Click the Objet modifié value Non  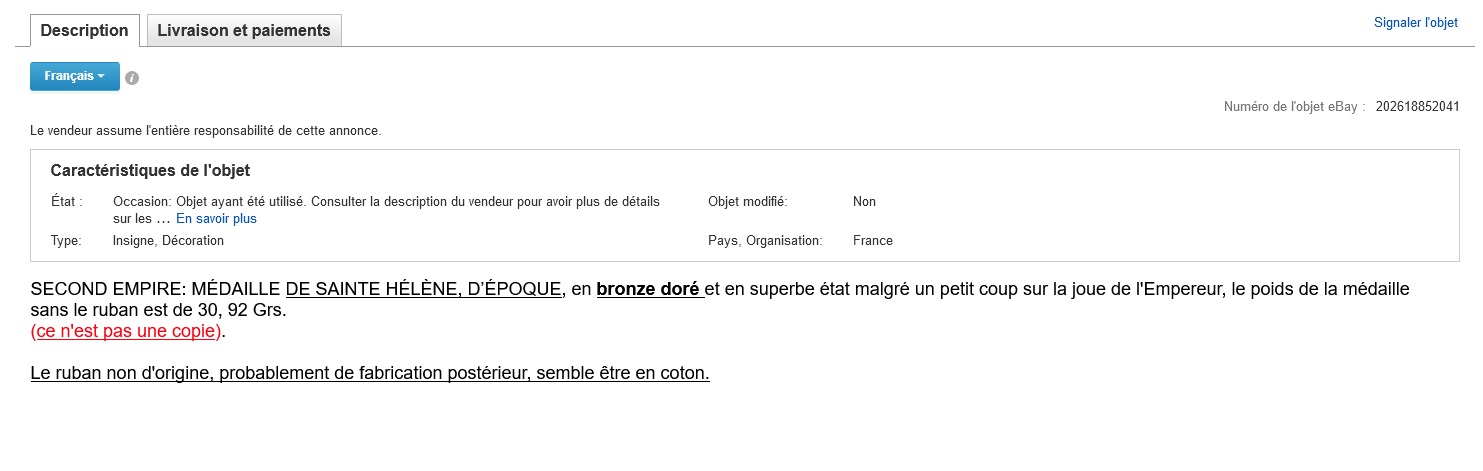point(864,202)
